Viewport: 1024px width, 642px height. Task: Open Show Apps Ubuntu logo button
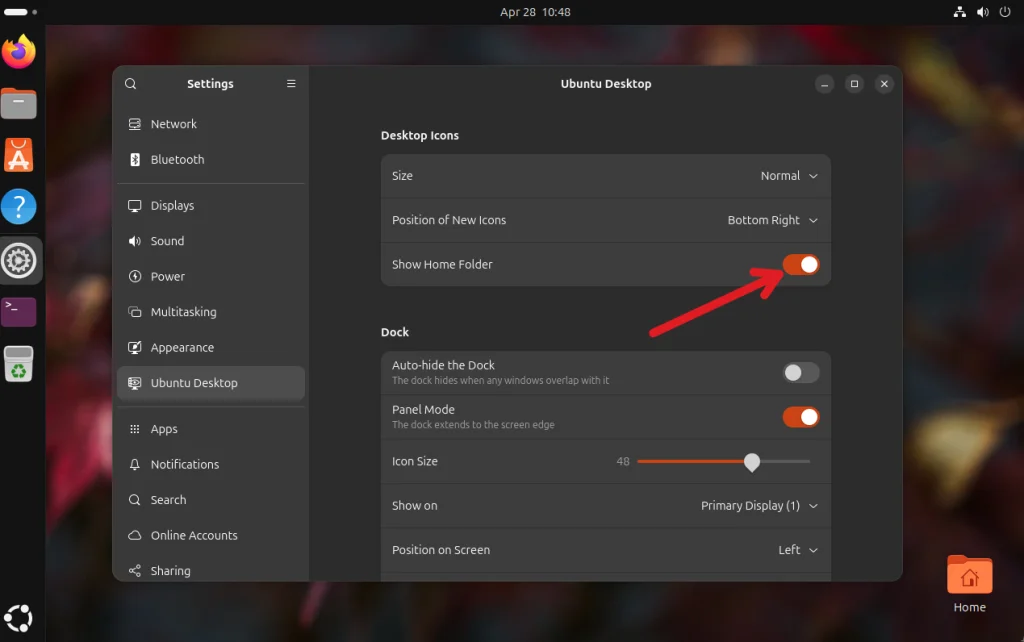click(x=18, y=618)
